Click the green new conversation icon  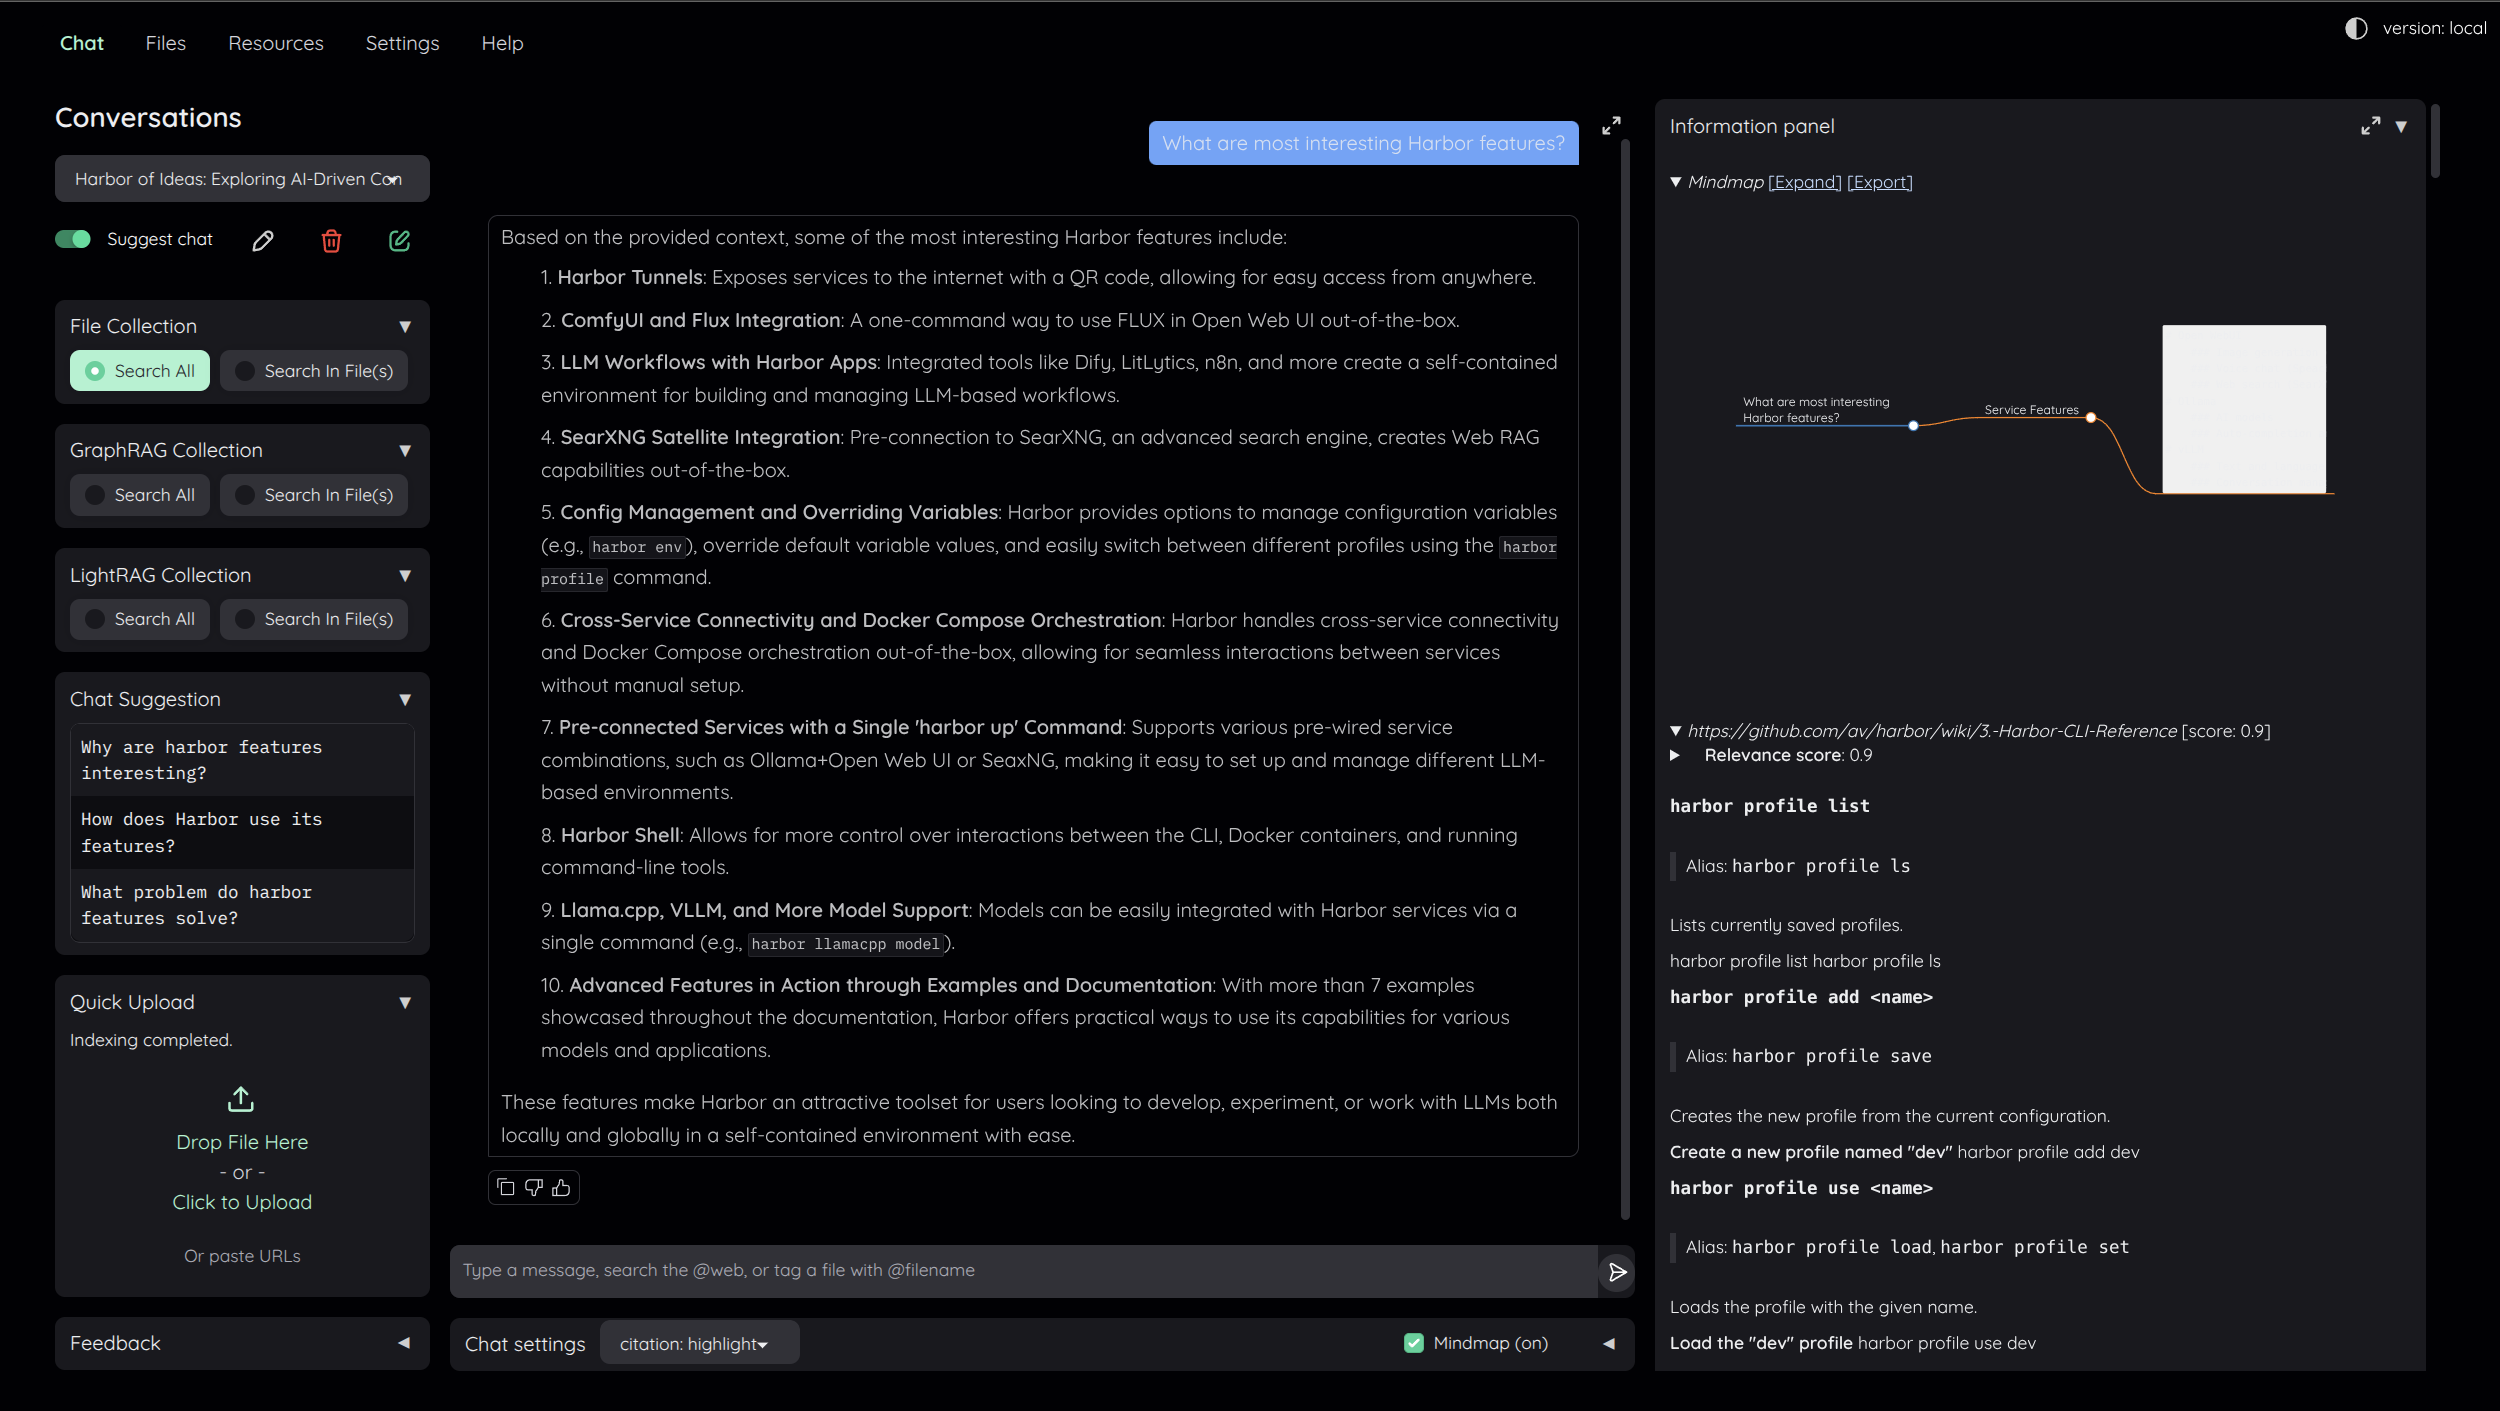[x=399, y=241]
